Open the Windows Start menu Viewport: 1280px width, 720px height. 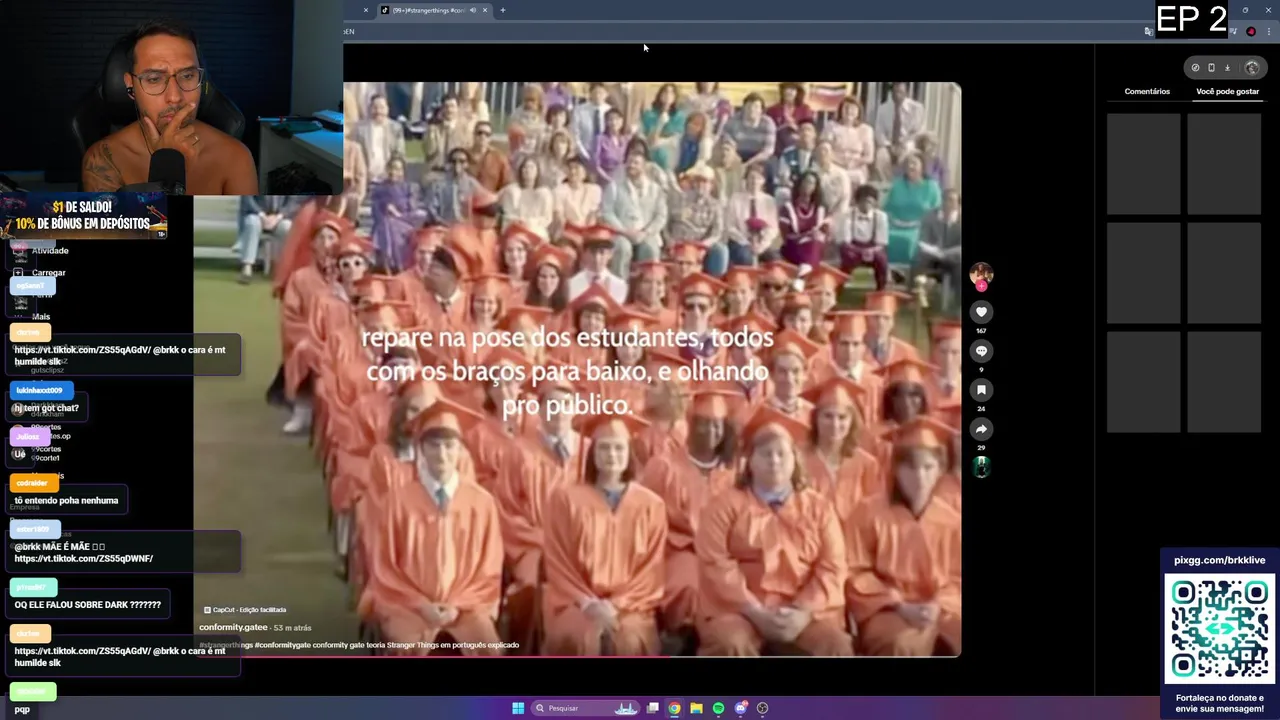coord(518,708)
